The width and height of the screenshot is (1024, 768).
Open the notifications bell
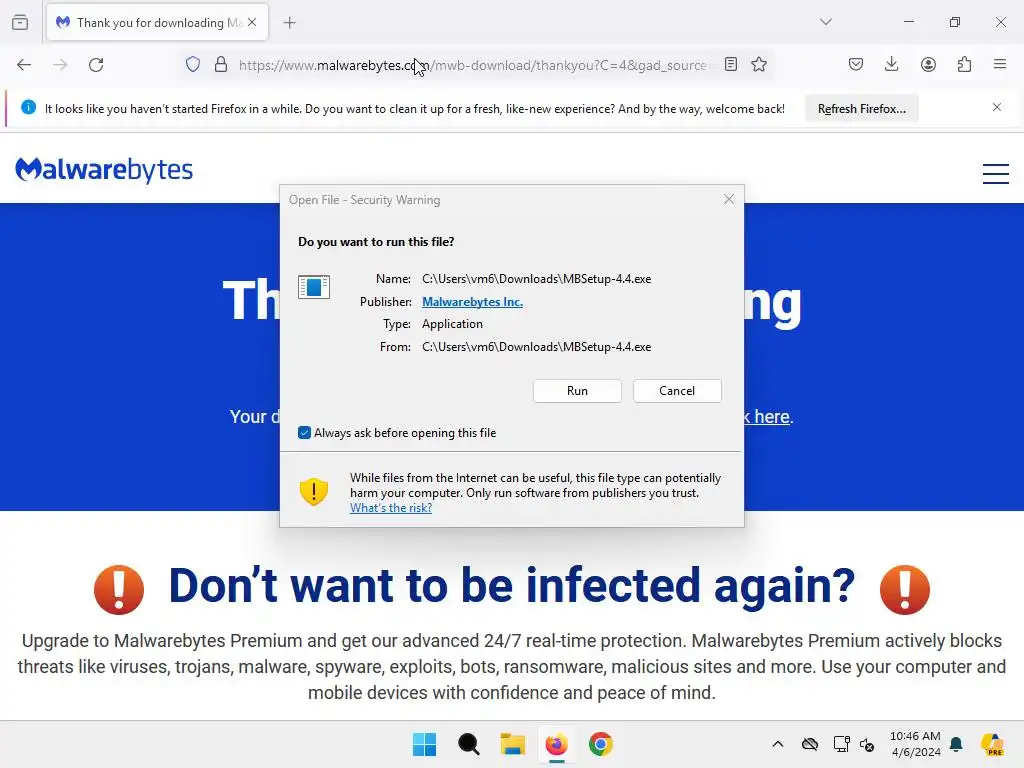[x=957, y=744]
